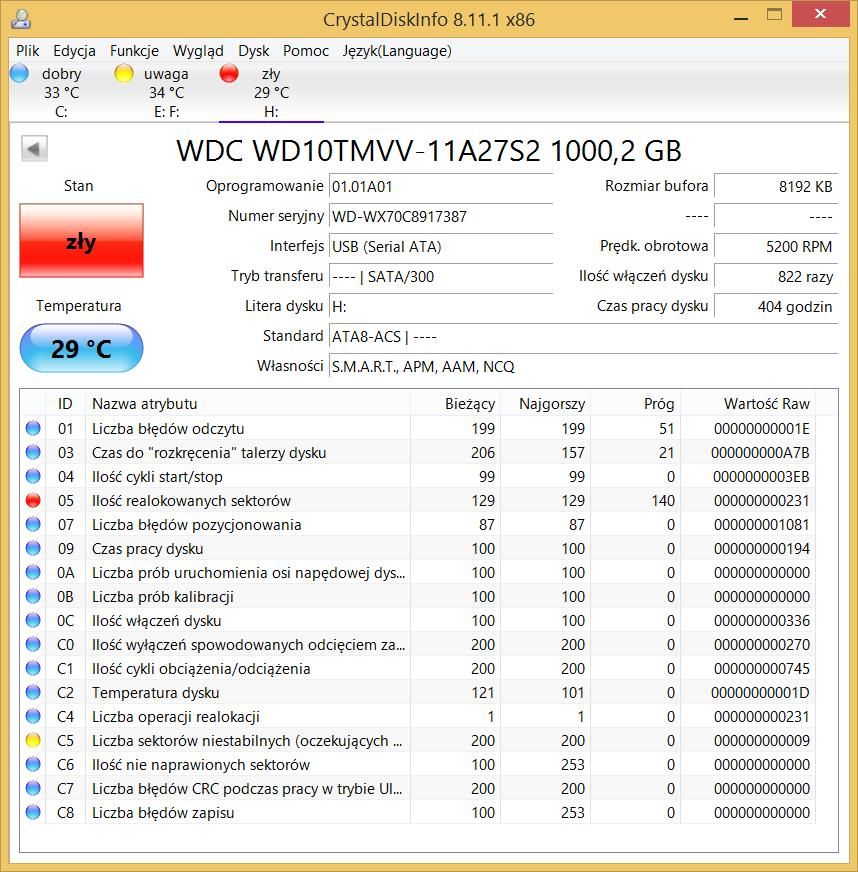This screenshot has width=858, height=872.
Task: Open the Wygląd menu
Action: click(x=198, y=51)
